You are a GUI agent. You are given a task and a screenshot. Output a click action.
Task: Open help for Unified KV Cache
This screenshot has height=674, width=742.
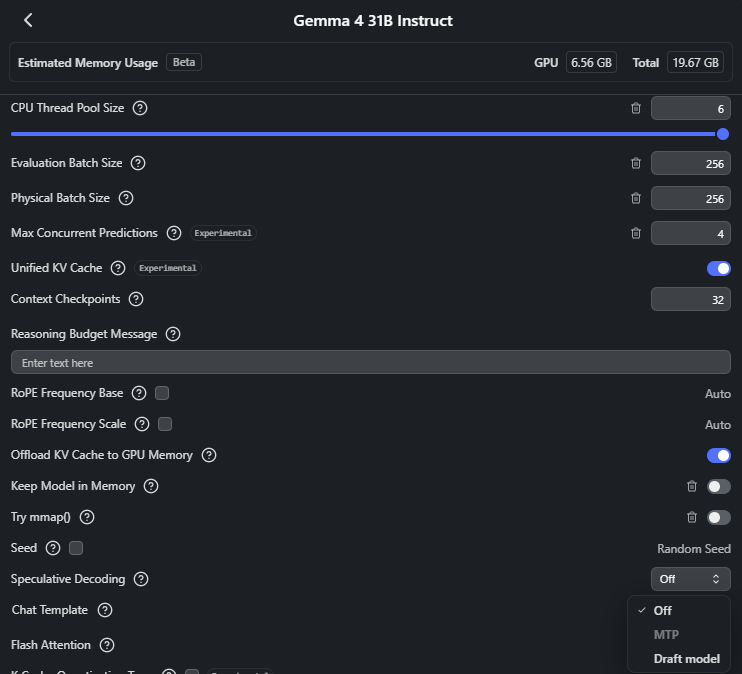[x=118, y=268]
